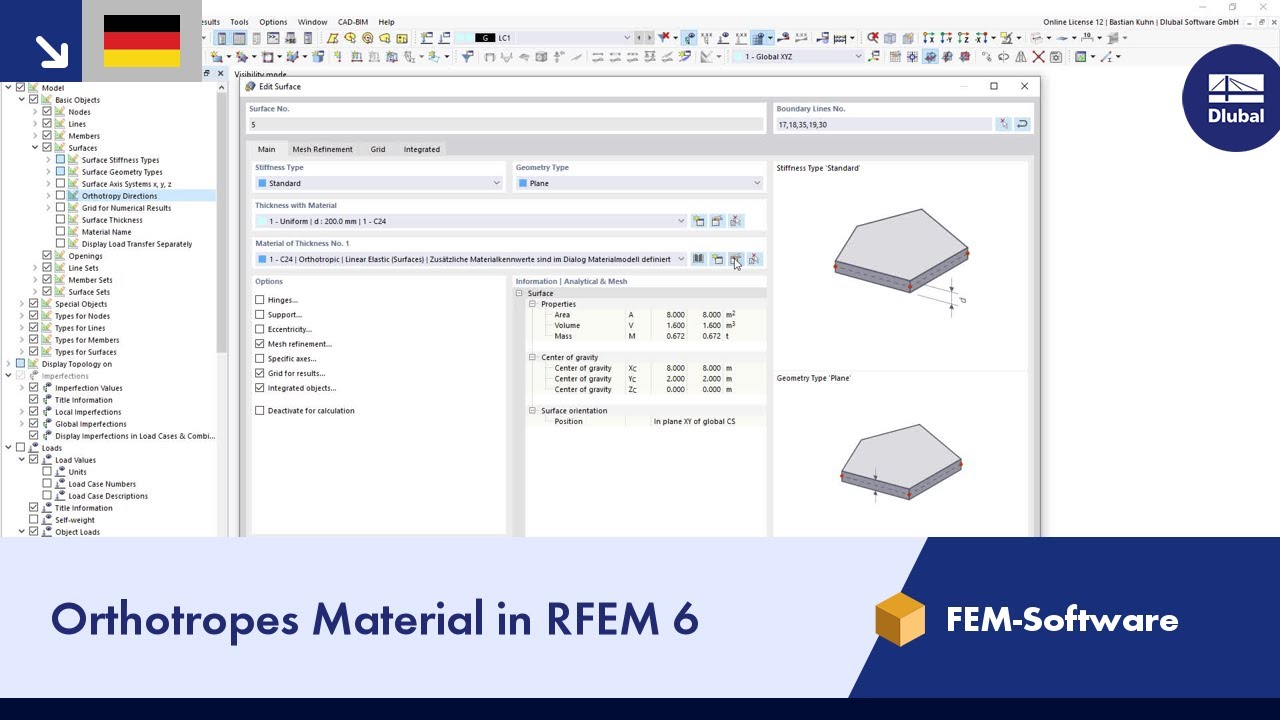
Task: Switch to Grid tab
Action: 378,149
